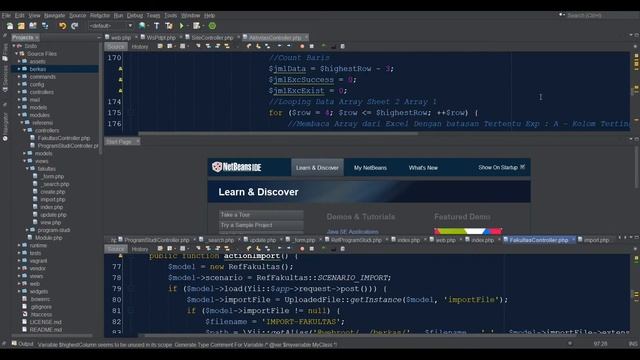640x360 pixels.
Task: Click Try a Sample Project button
Action: click(x=261, y=225)
